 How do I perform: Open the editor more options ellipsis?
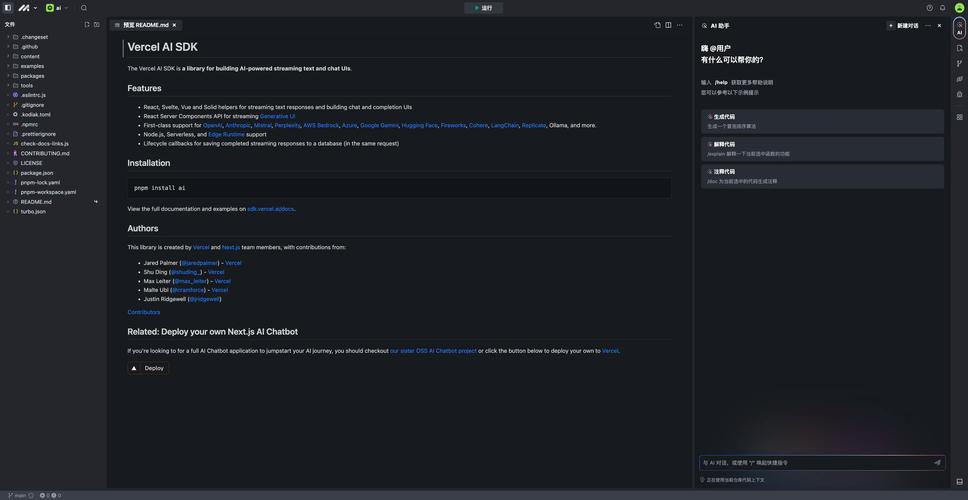(680, 25)
